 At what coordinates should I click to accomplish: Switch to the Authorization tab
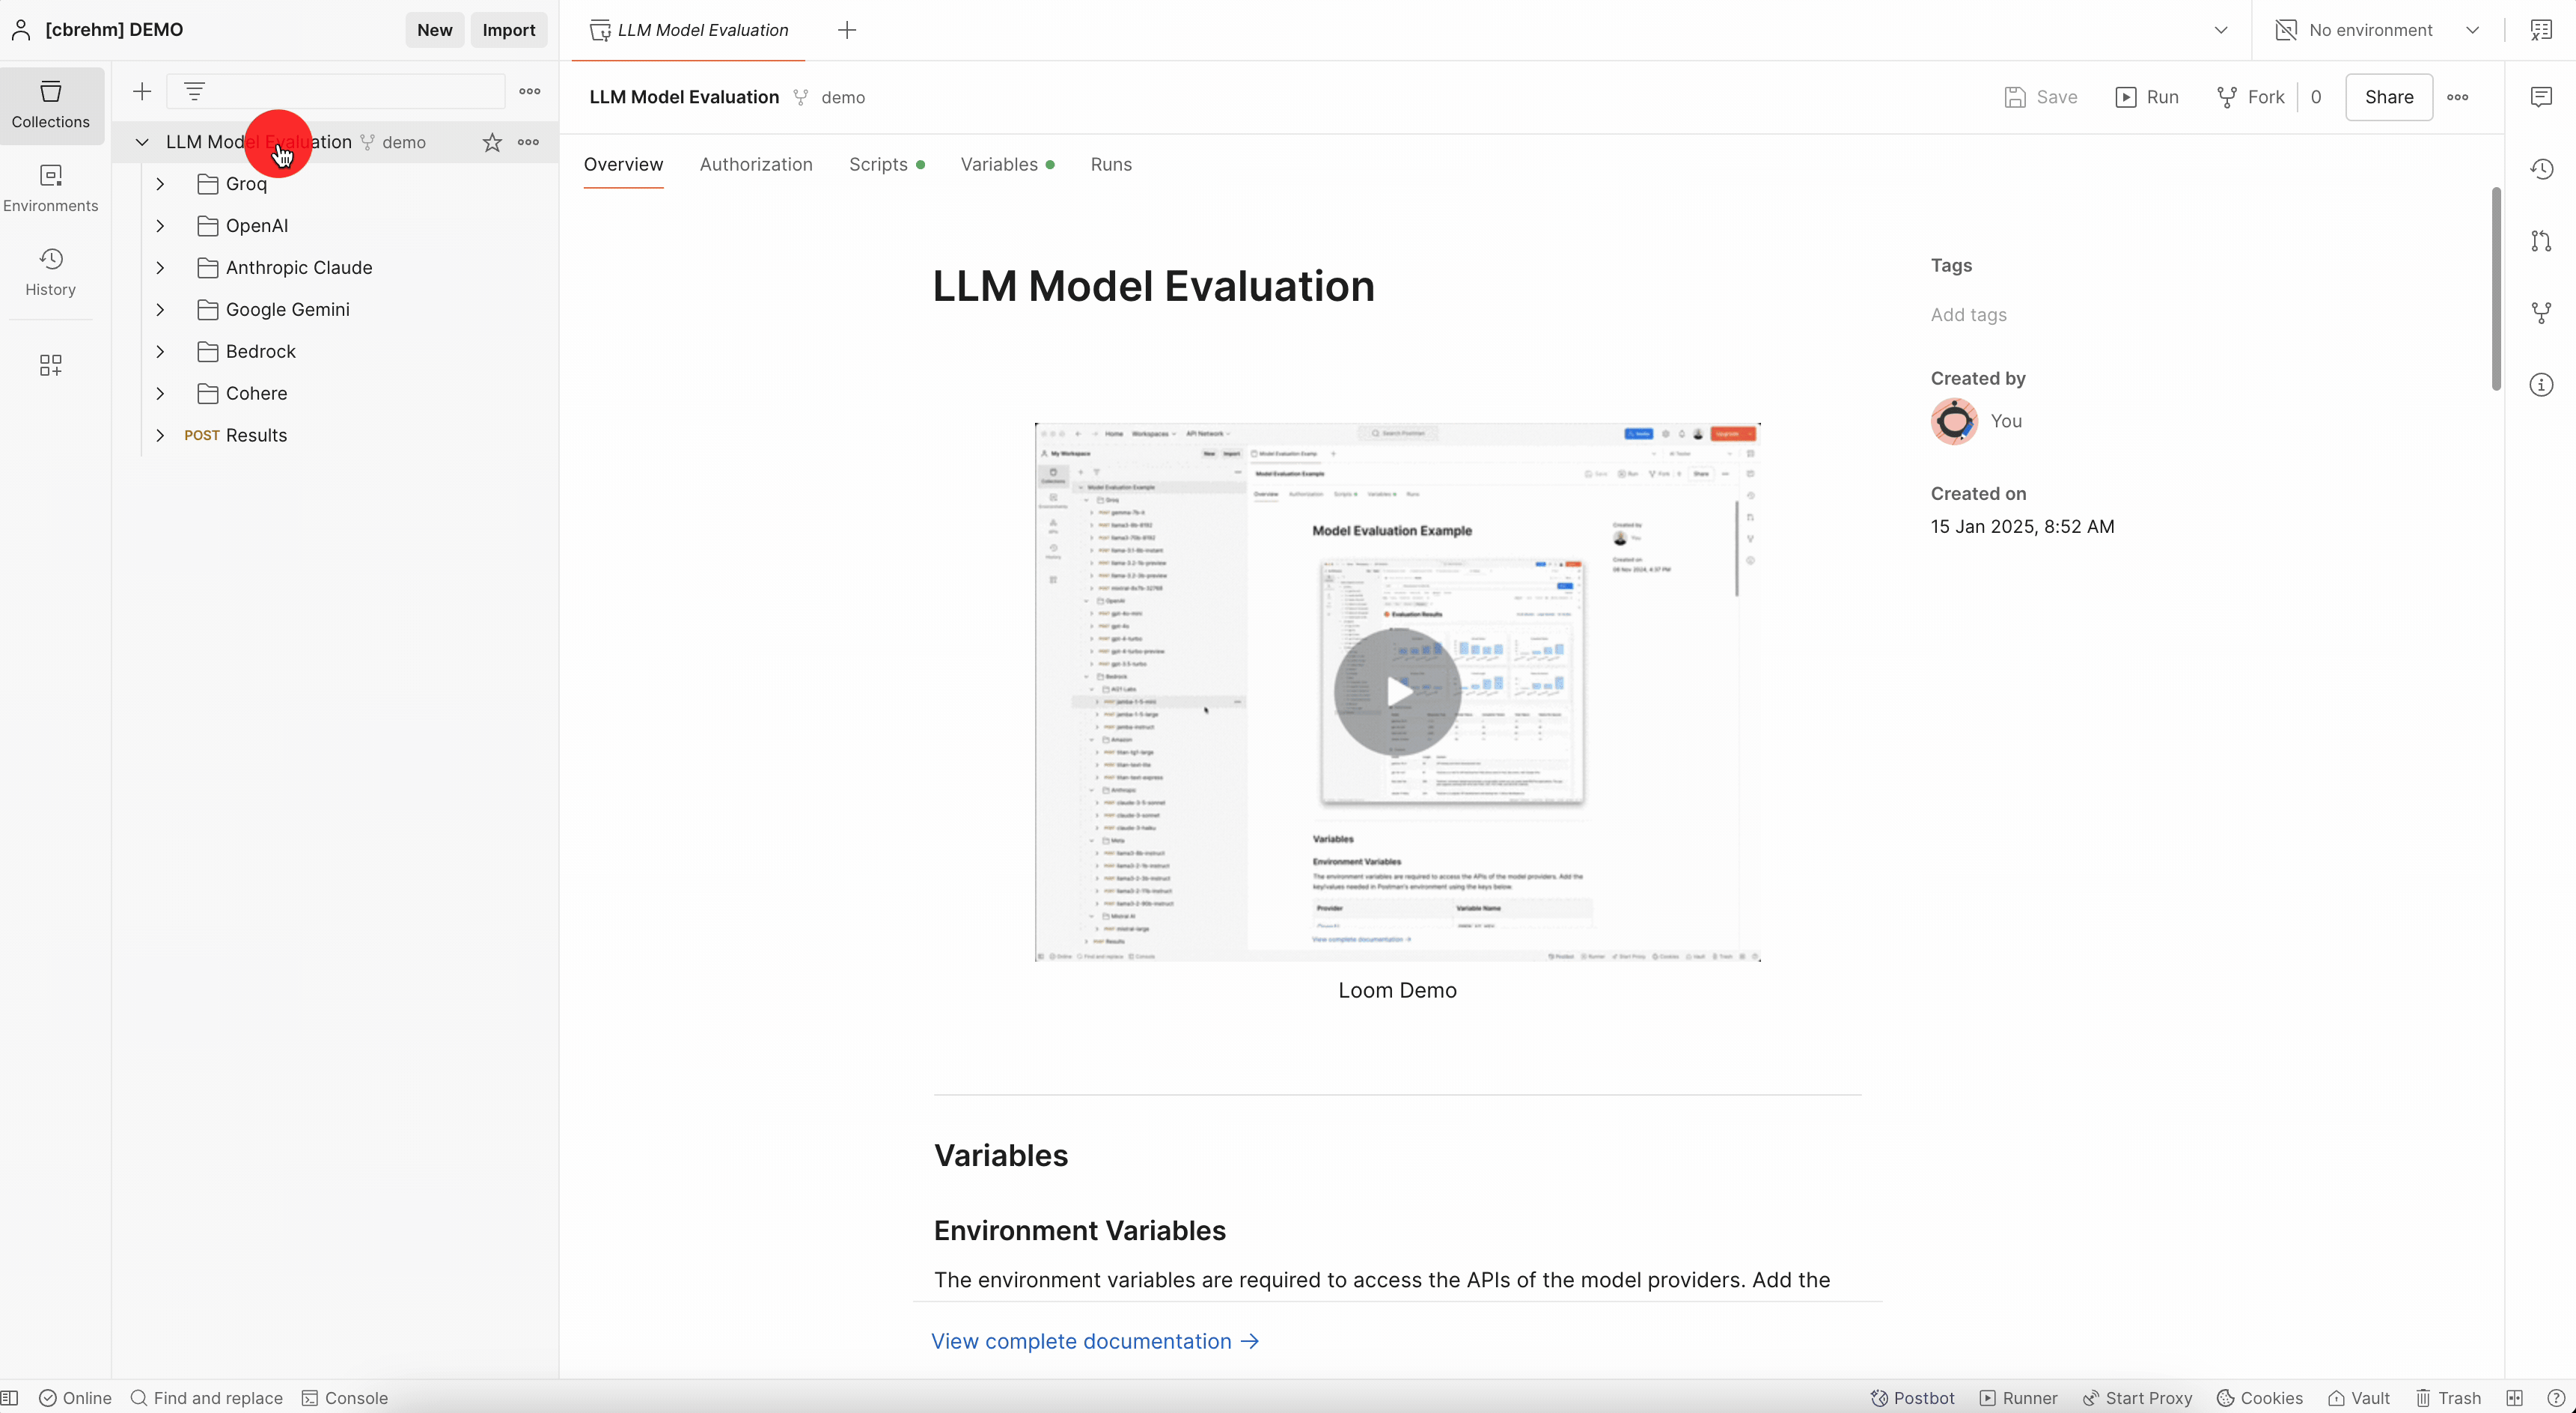pos(756,165)
